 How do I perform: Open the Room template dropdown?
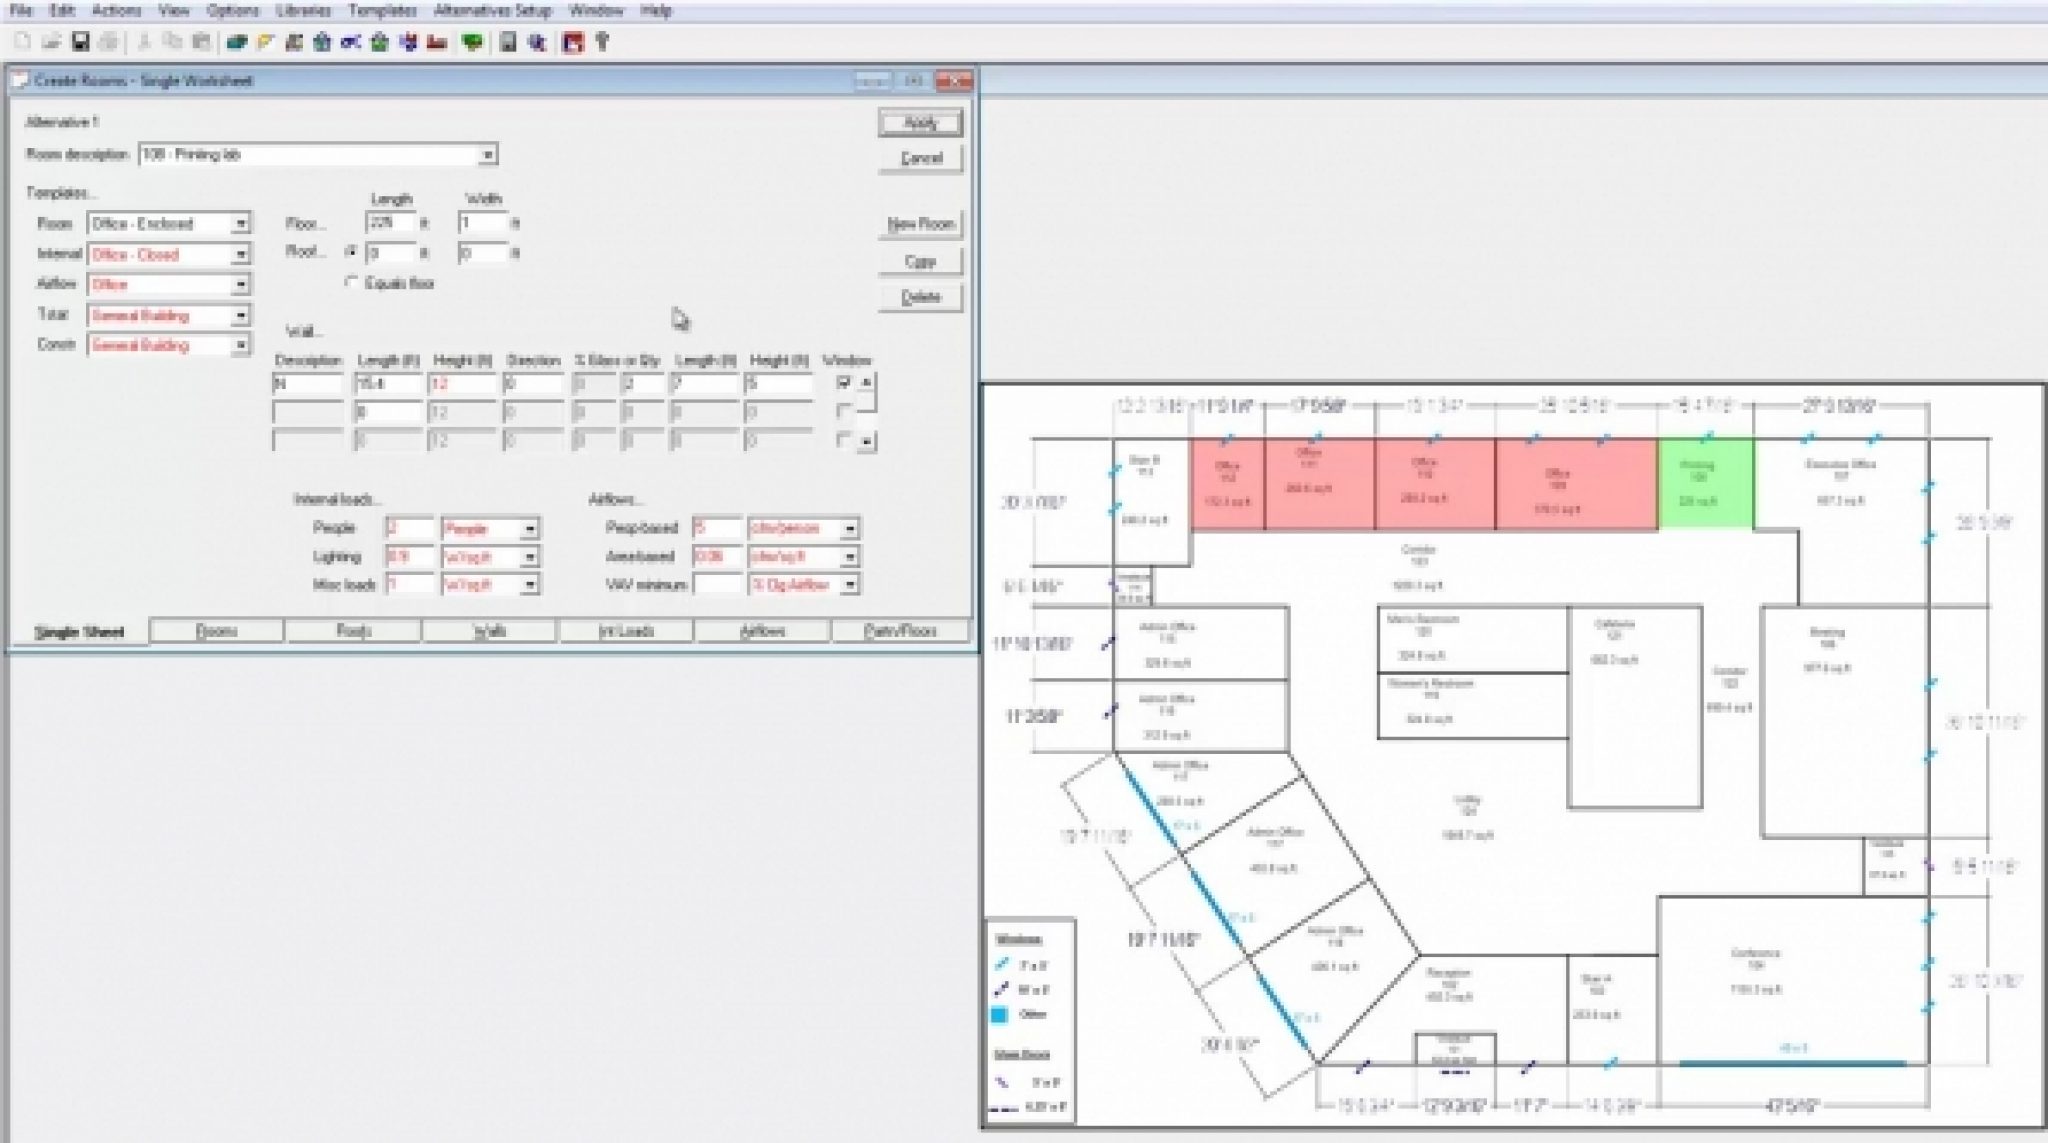click(240, 224)
